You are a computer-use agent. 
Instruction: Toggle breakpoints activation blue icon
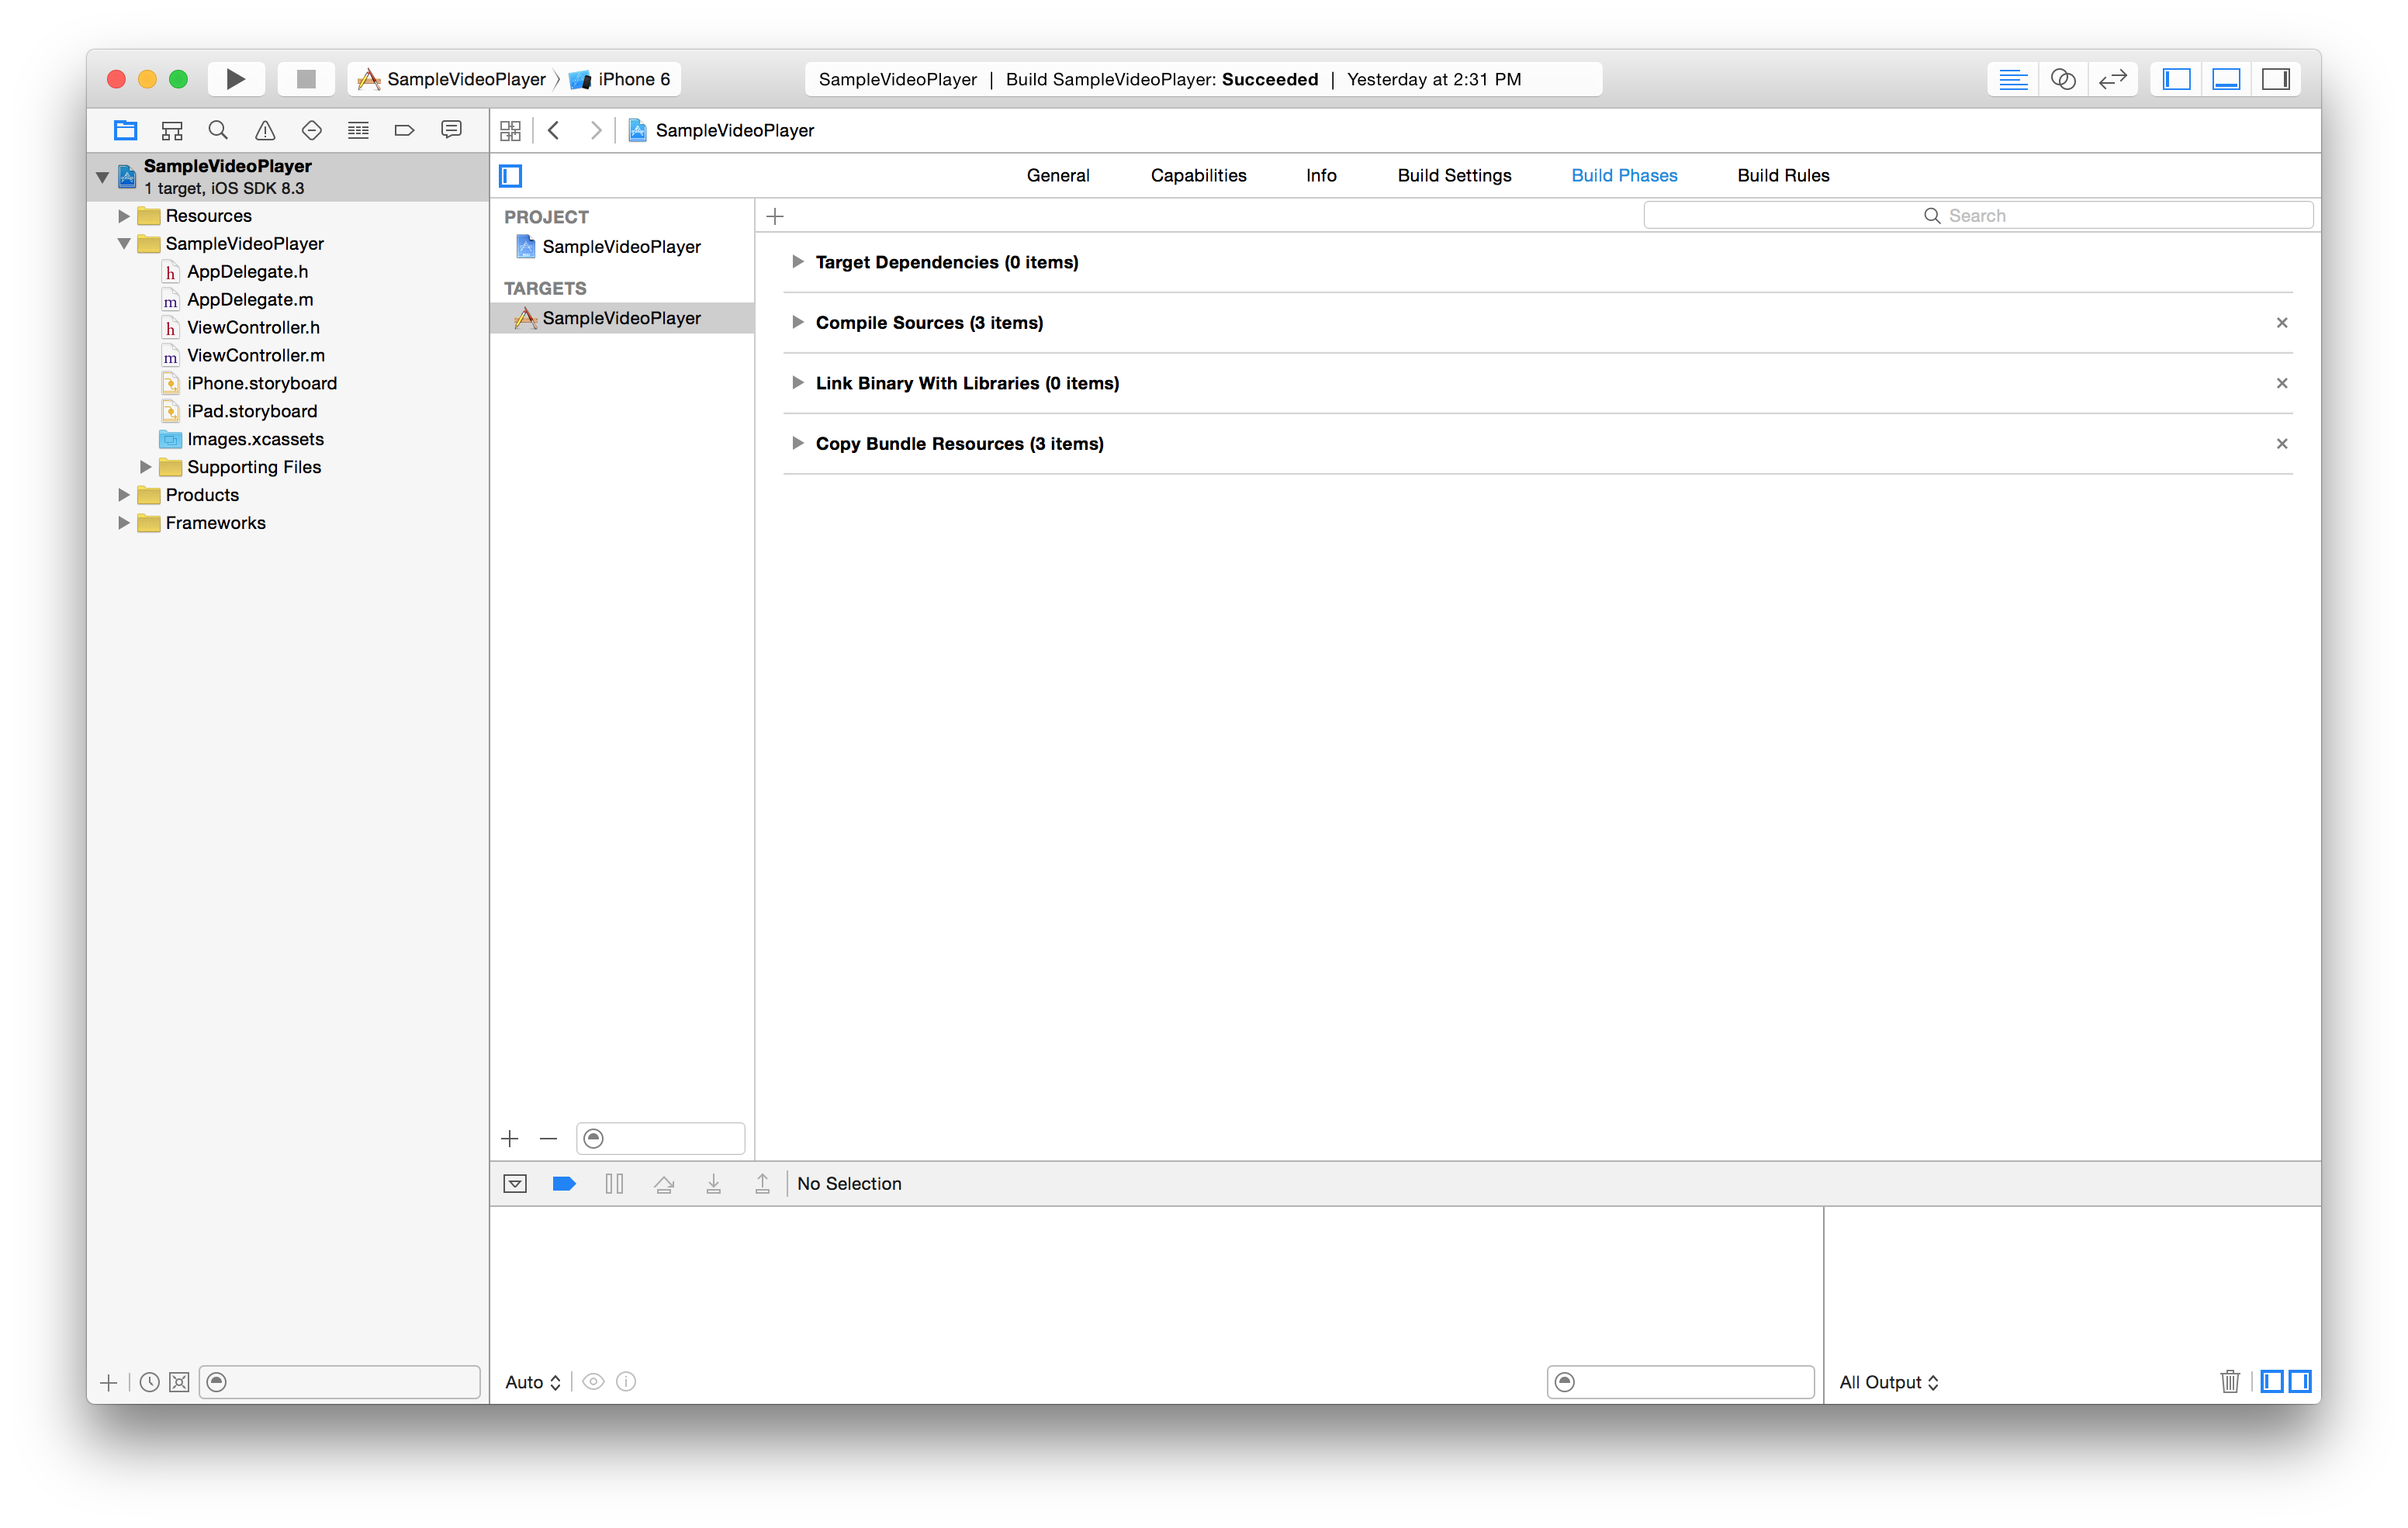[564, 1184]
